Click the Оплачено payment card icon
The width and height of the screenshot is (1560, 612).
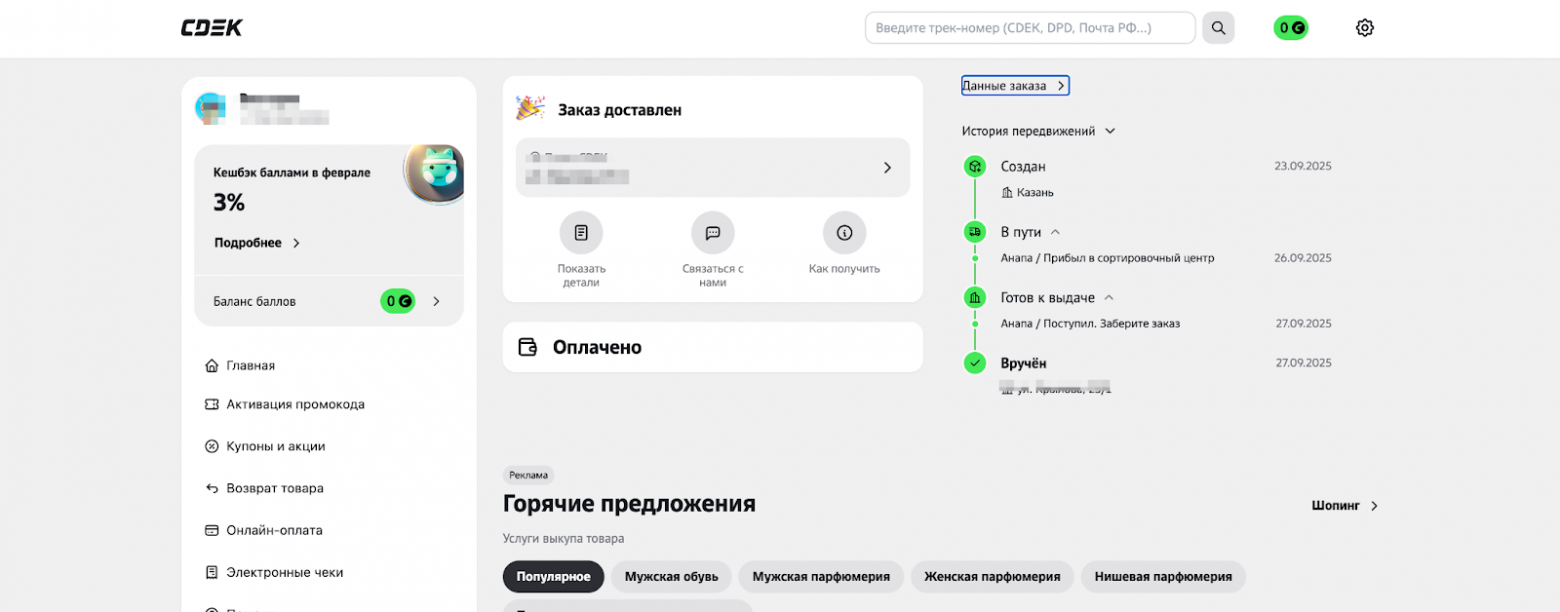[527, 346]
